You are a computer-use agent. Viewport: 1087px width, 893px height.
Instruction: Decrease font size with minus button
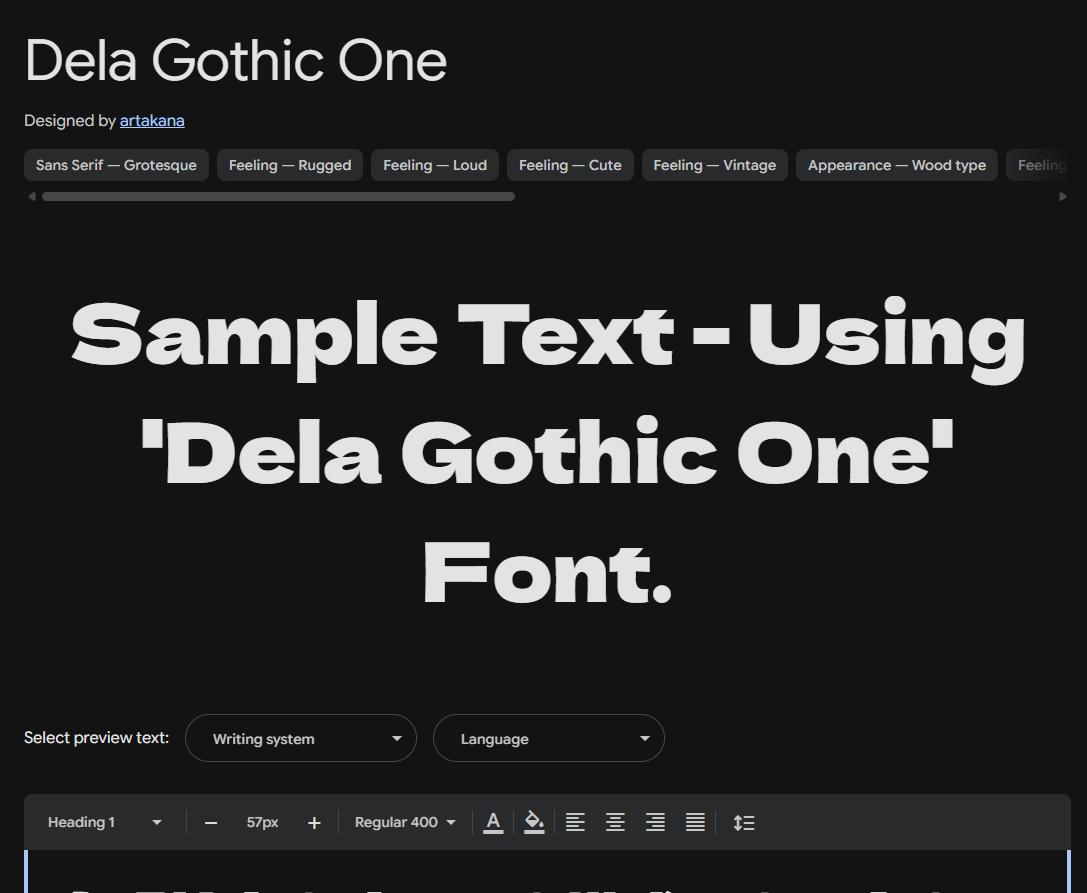(x=211, y=823)
